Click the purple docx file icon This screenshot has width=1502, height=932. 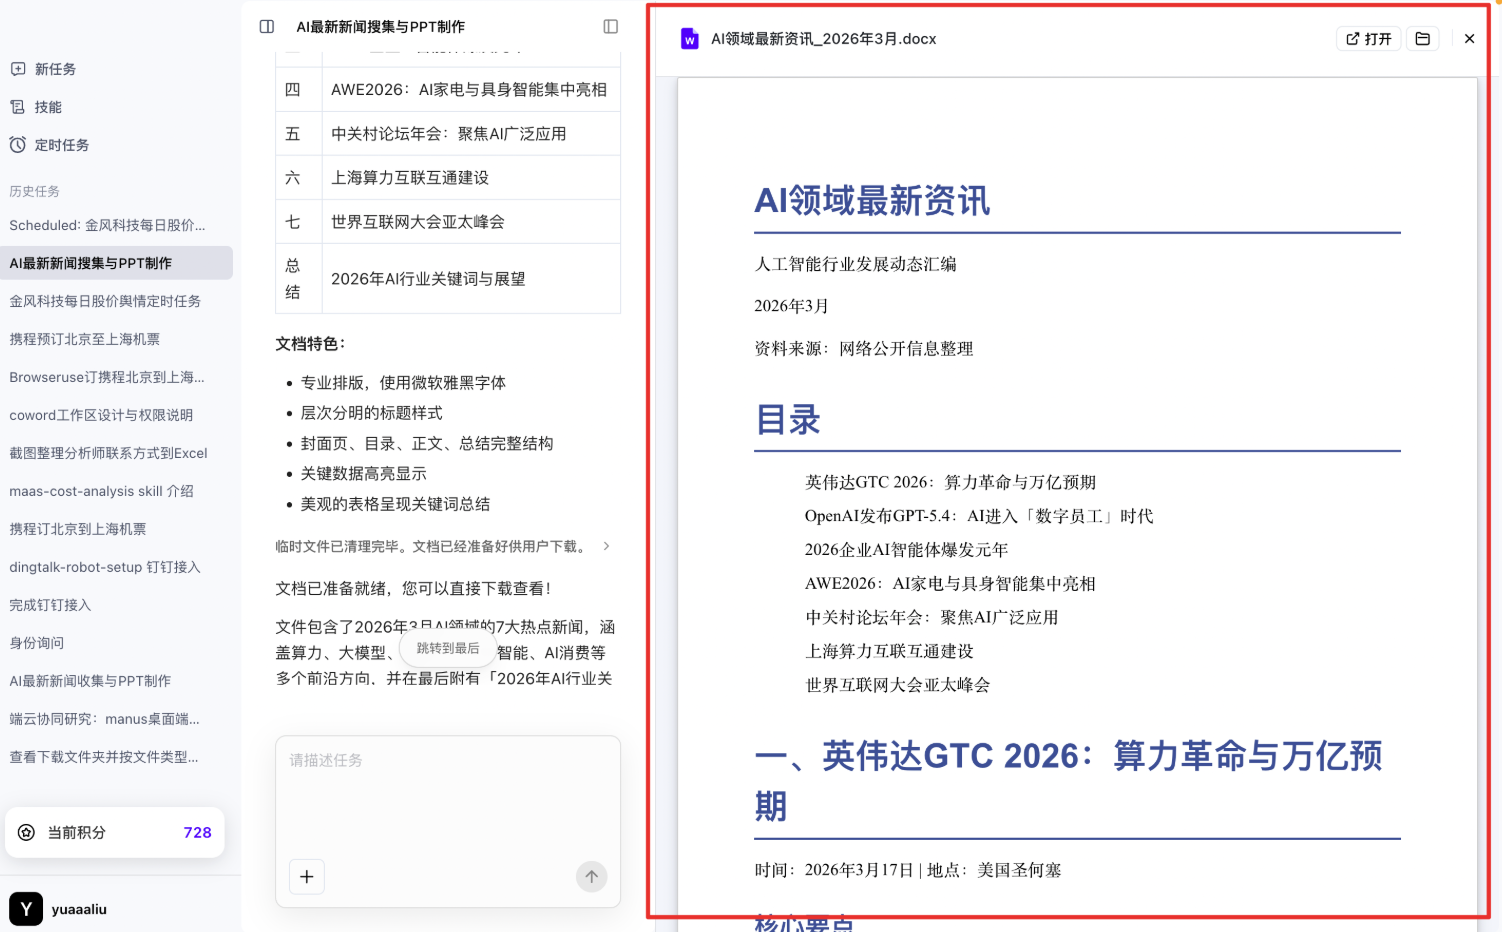coord(689,39)
